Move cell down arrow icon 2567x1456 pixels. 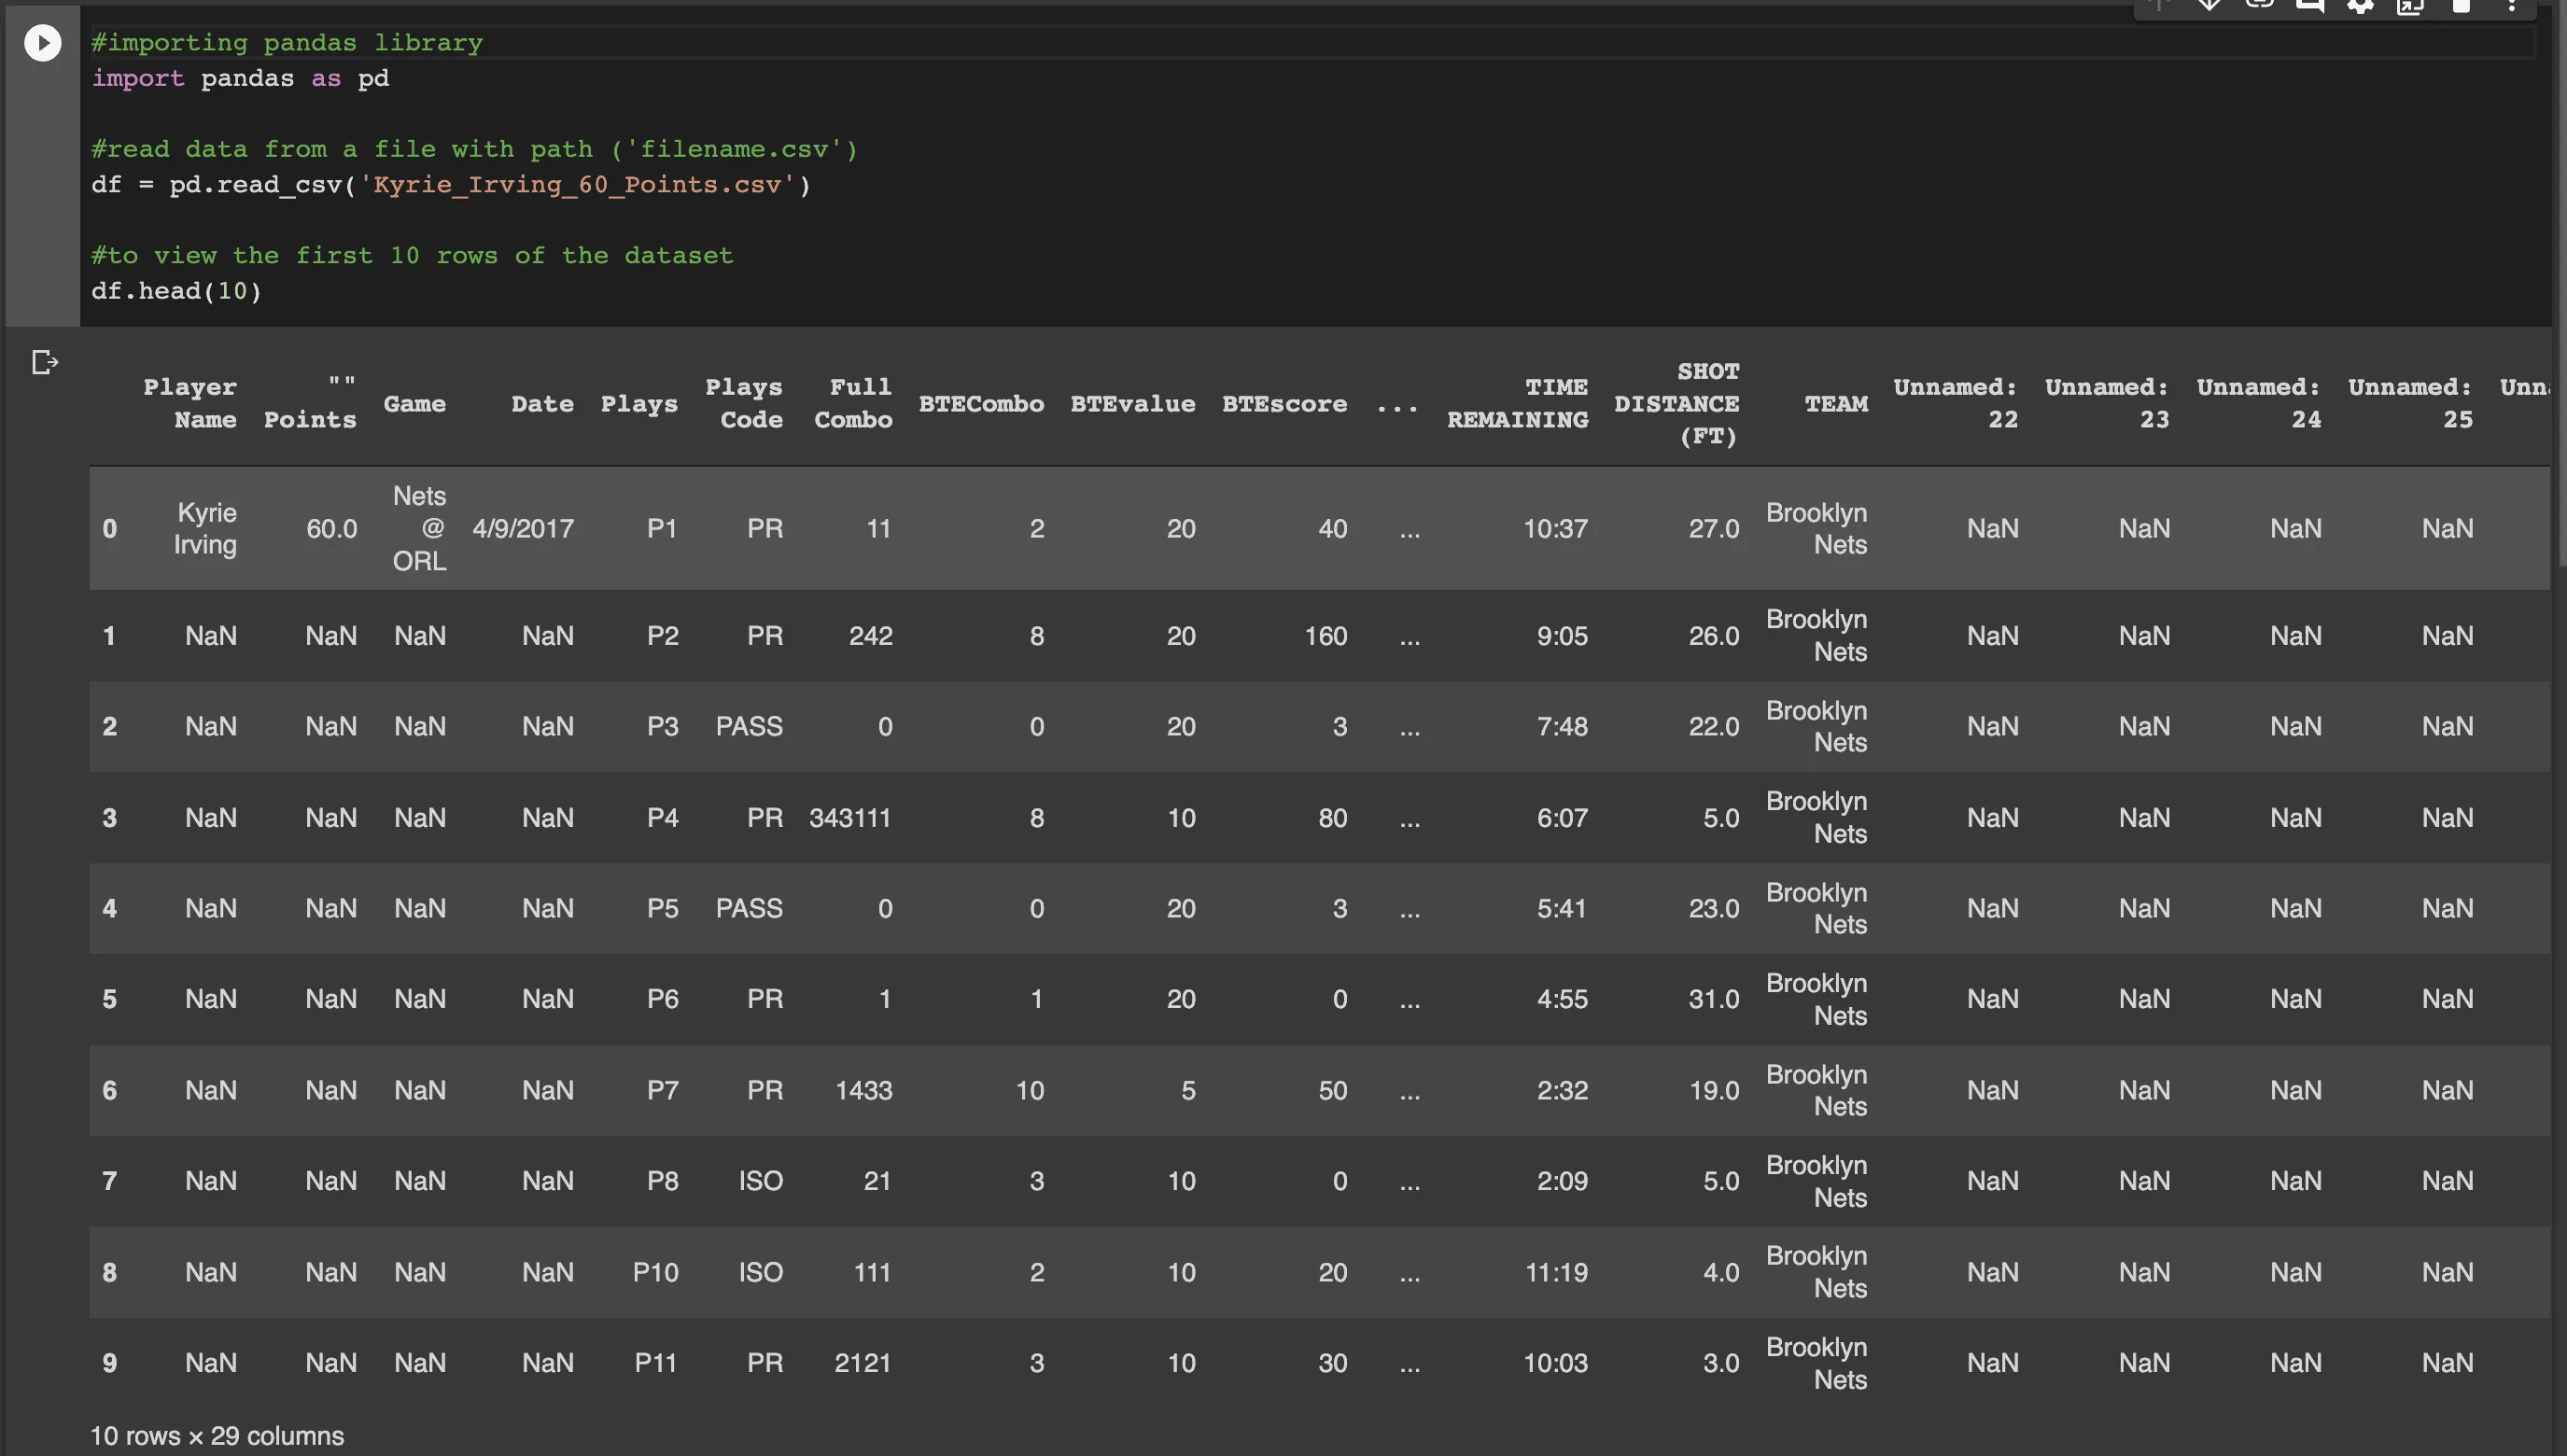2209,6
